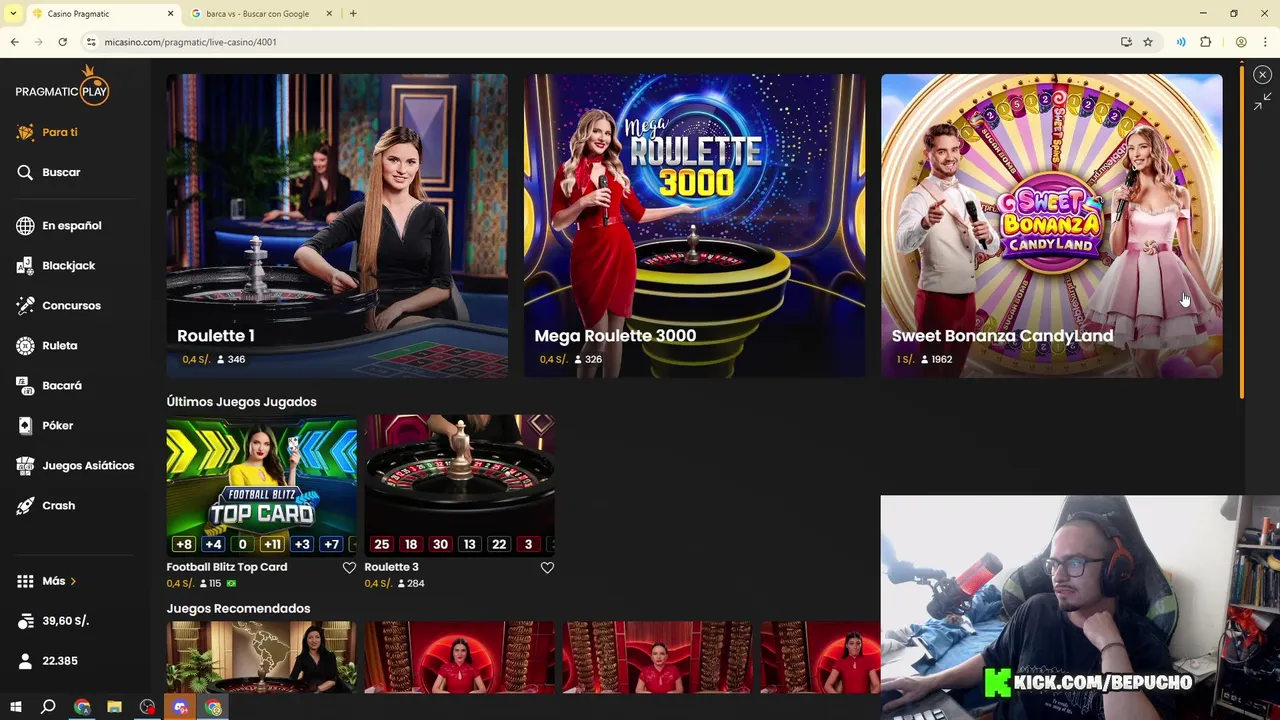Screen dimensions: 1280x720
Task: Click the Bacará sidebar icon
Action: click(x=25, y=385)
